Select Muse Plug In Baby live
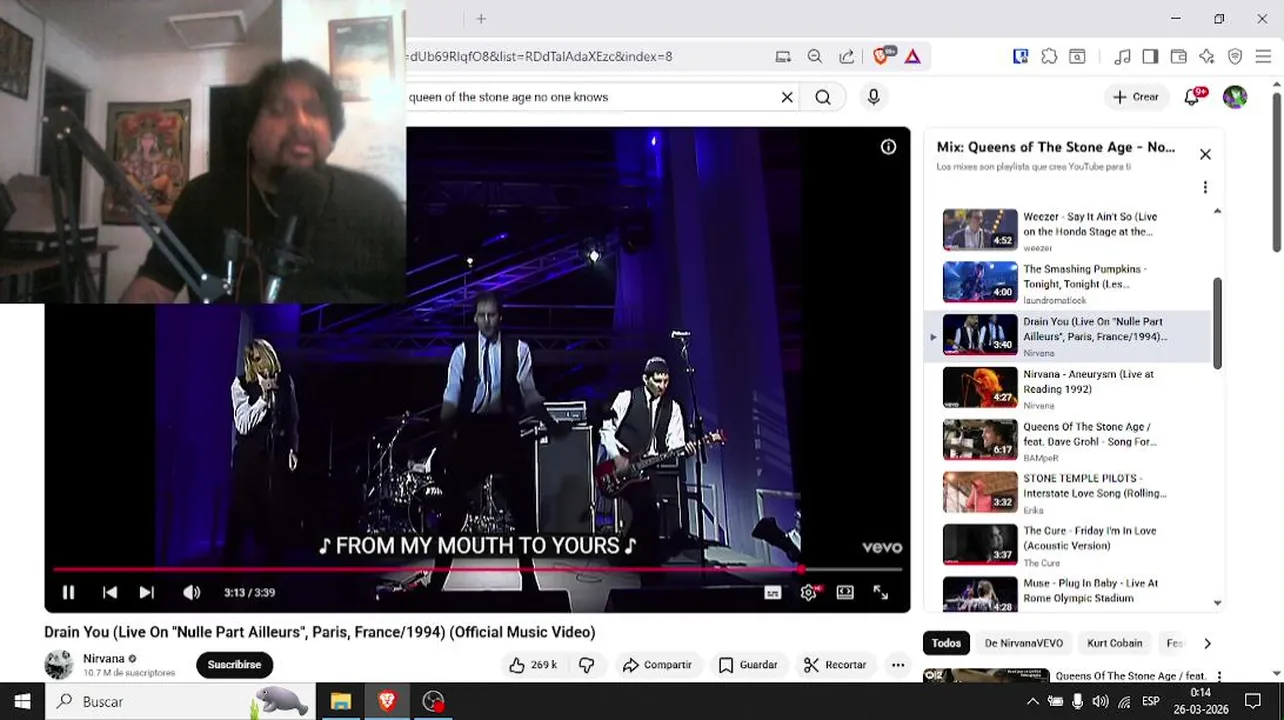 click(1068, 594)
